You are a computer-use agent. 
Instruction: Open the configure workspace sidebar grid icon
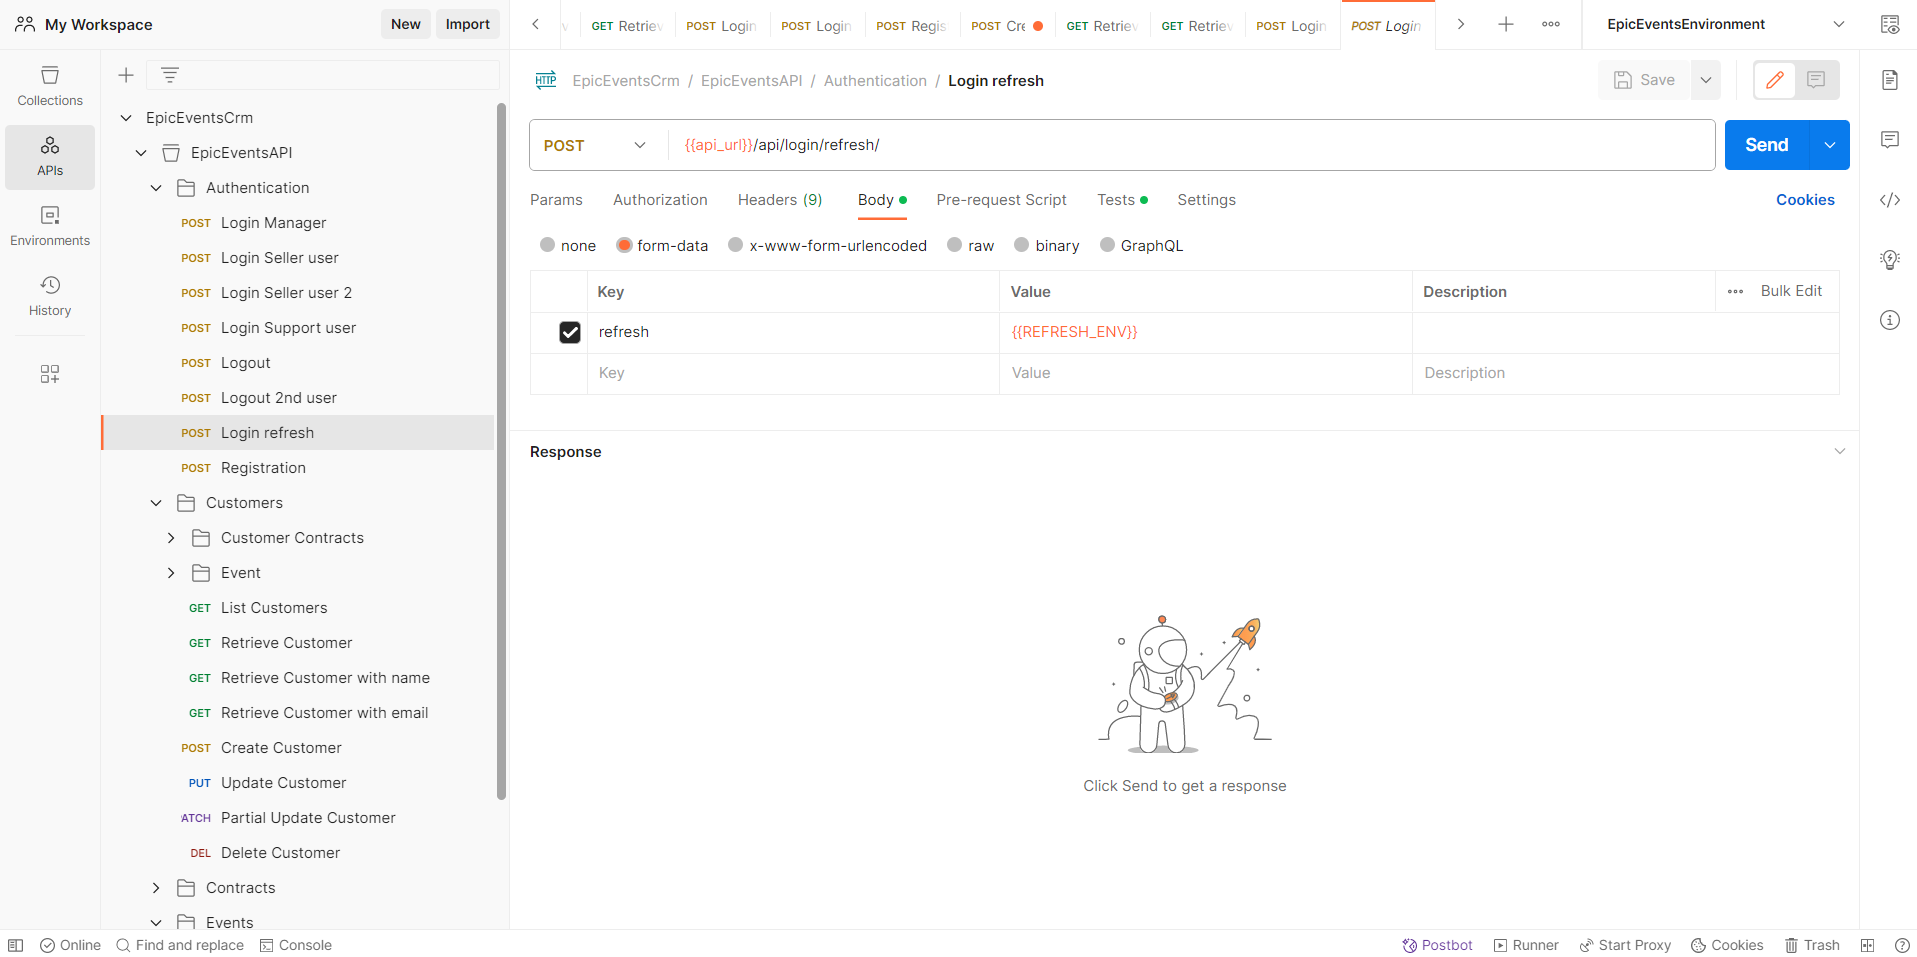(50, 374)
